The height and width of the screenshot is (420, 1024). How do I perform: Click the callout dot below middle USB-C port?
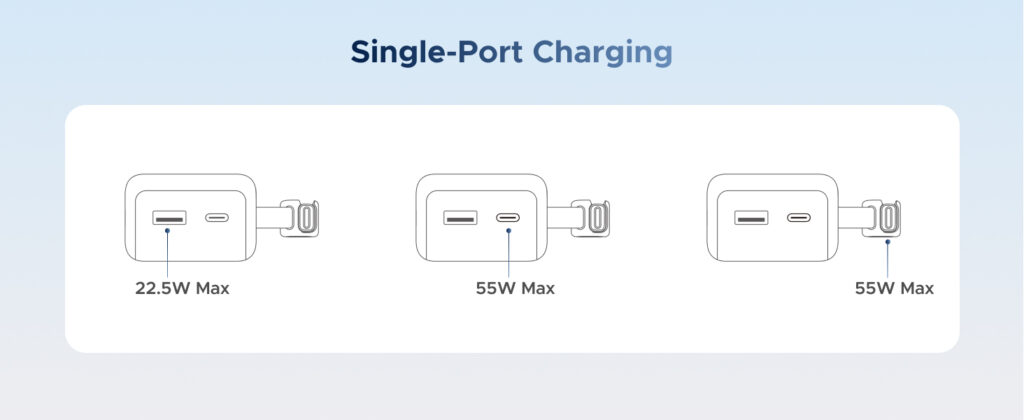pyautogui.click(x=509, y=231)
